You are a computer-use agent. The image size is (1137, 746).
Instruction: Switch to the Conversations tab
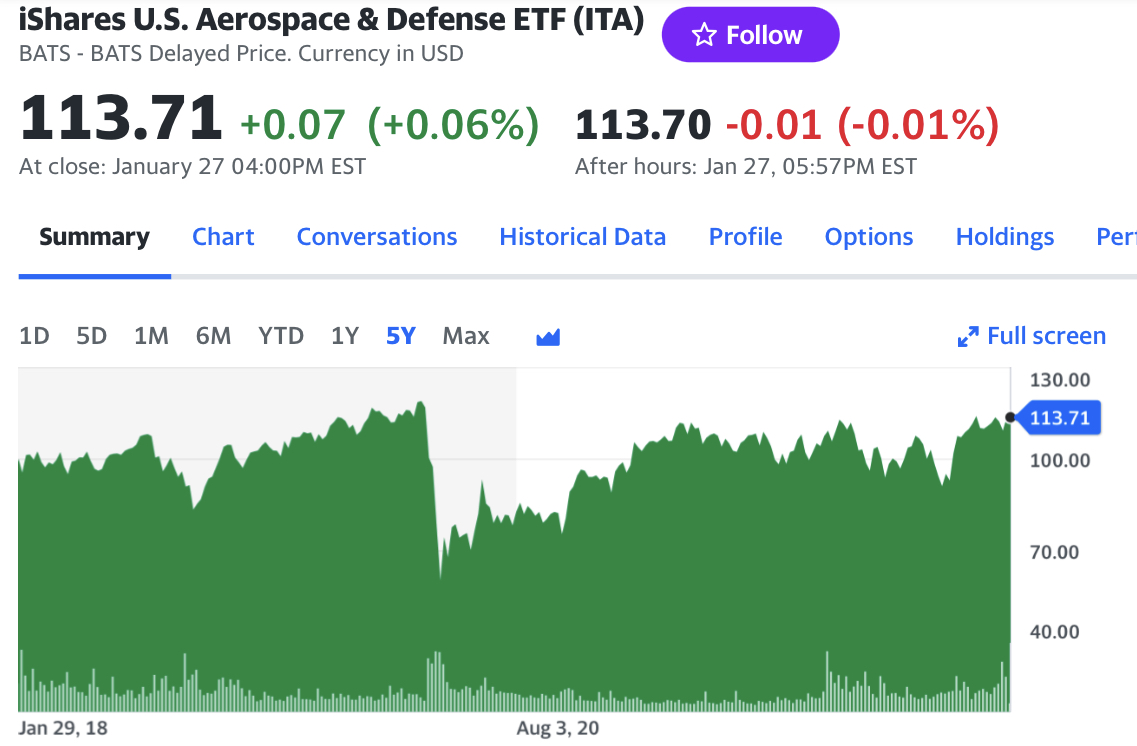[x=377, y=237]
